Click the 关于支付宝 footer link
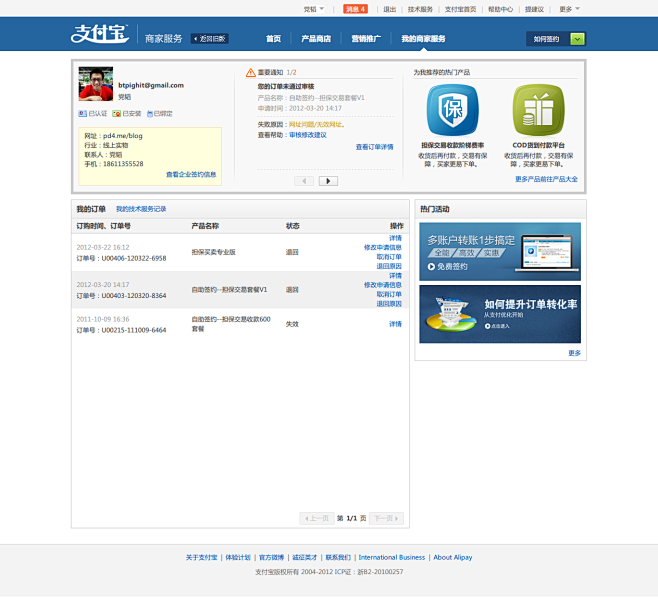The width and height of the screenshot is (658, 608). click(x=201, y=558)
